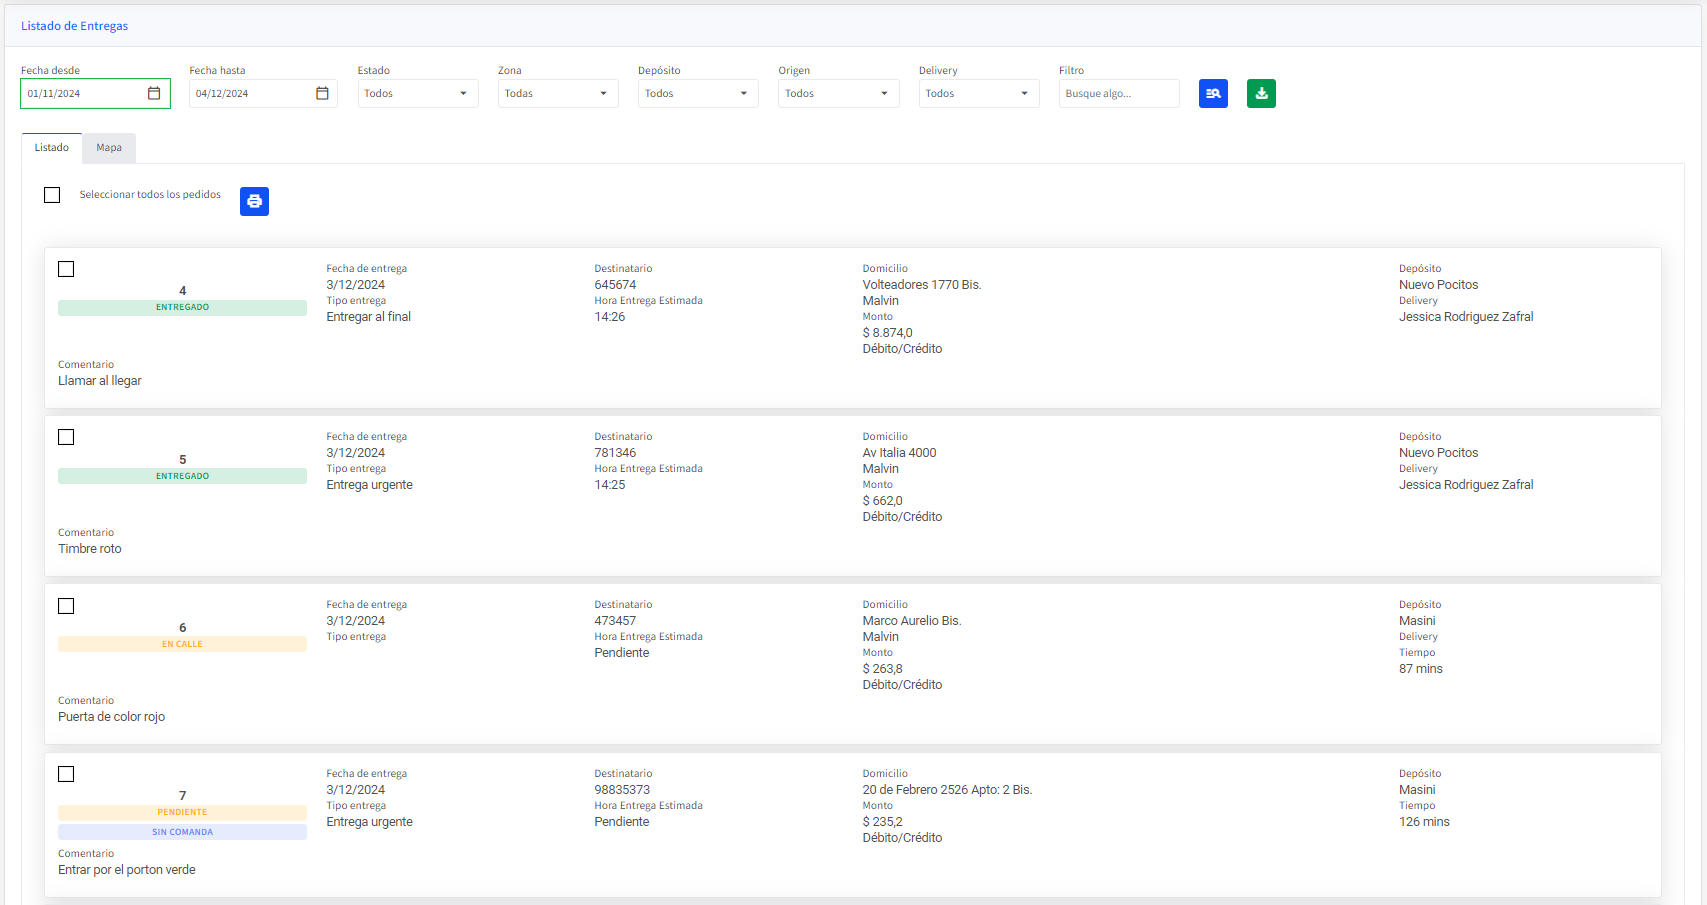Click the SIN COMANDA badge on order 7

182,832
